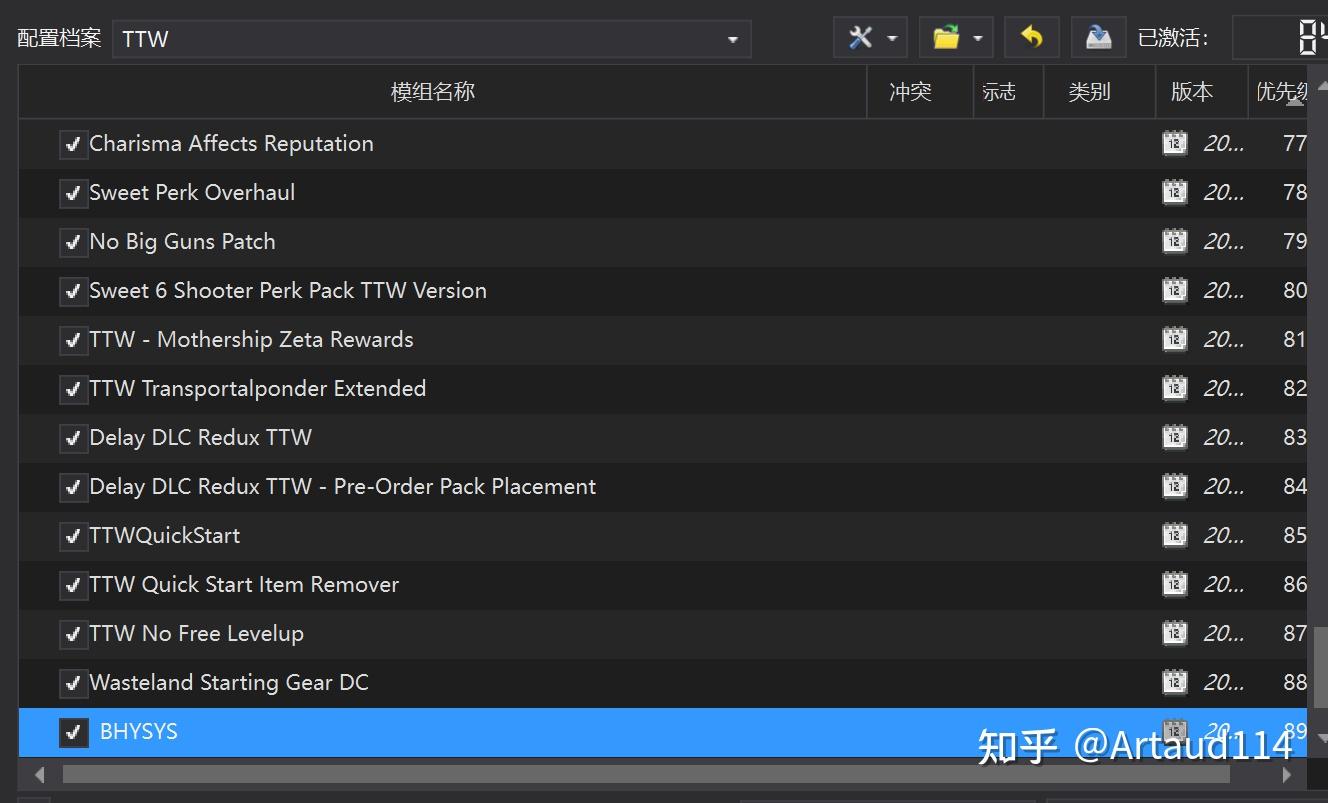Select Wasteland Starting Gear DC mod name

[x=229, y=682]
